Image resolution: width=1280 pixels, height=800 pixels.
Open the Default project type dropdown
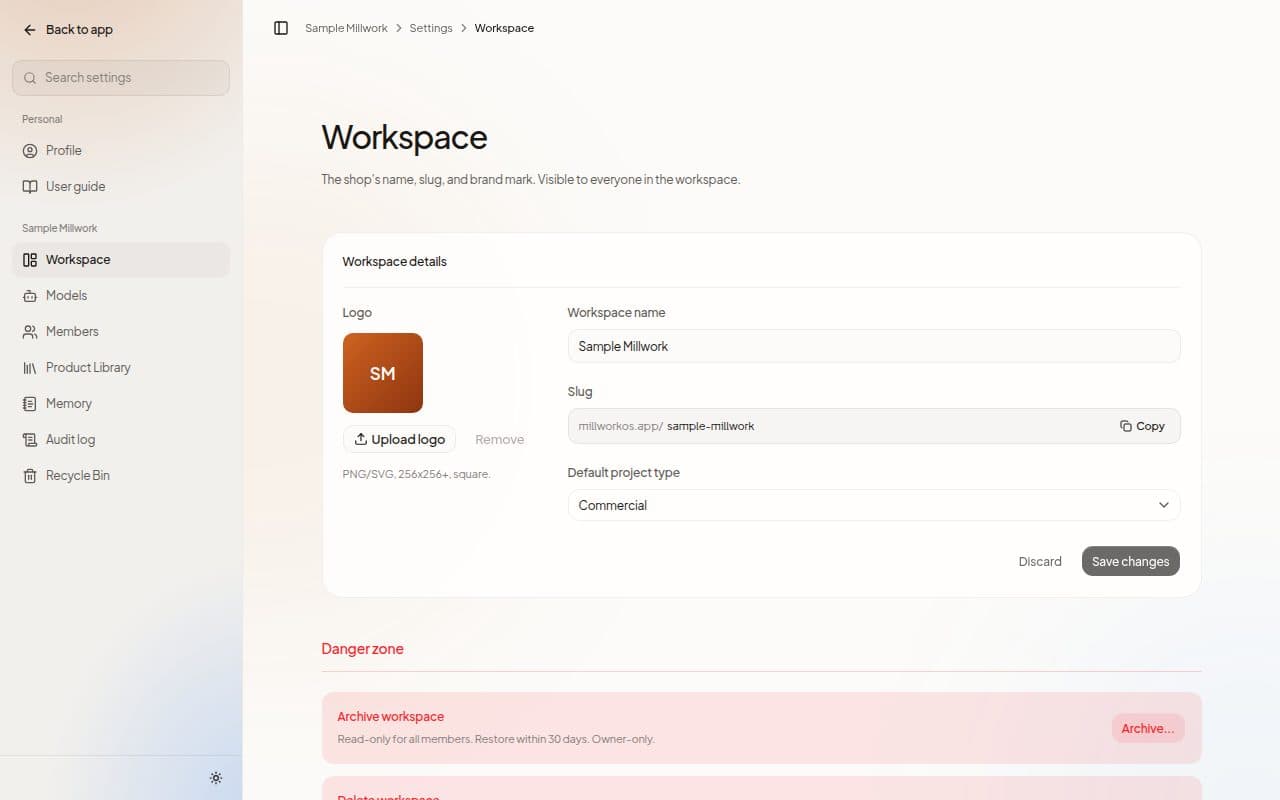pos(874,505)
